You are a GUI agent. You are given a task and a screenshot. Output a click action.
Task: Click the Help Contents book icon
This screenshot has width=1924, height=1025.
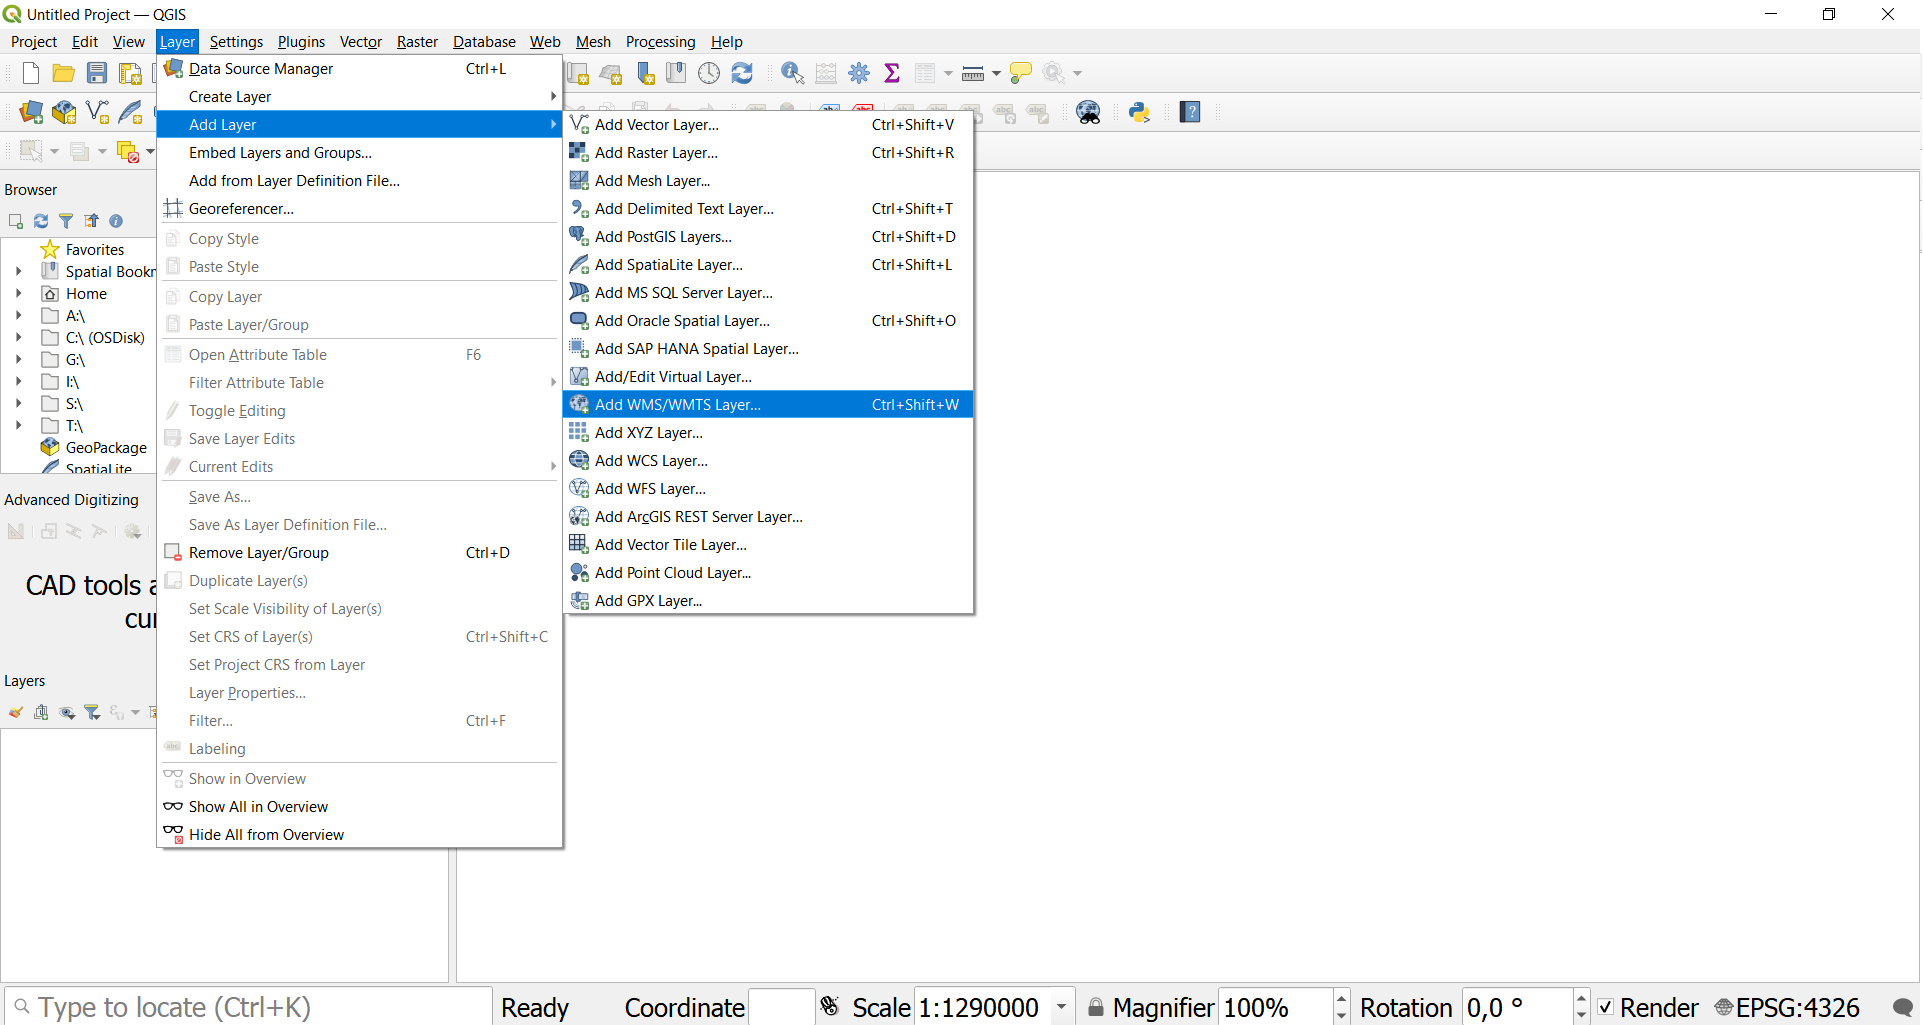coord(1190,112)
